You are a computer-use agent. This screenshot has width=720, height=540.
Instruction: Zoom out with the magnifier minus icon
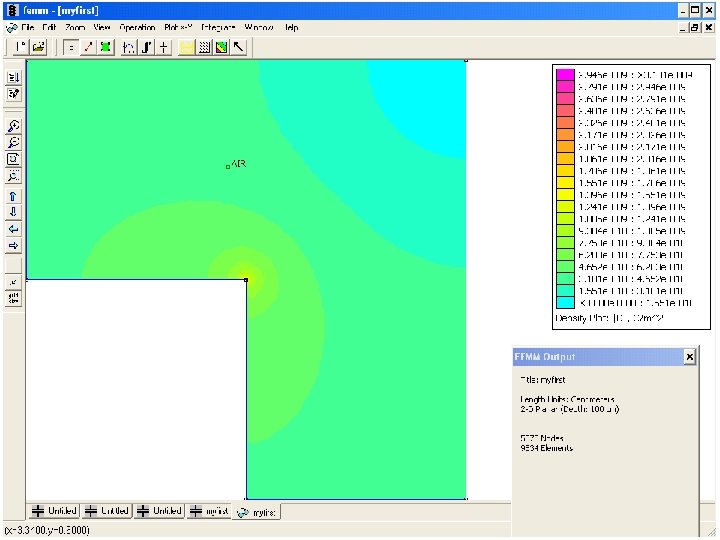click(x=14, y=142)
